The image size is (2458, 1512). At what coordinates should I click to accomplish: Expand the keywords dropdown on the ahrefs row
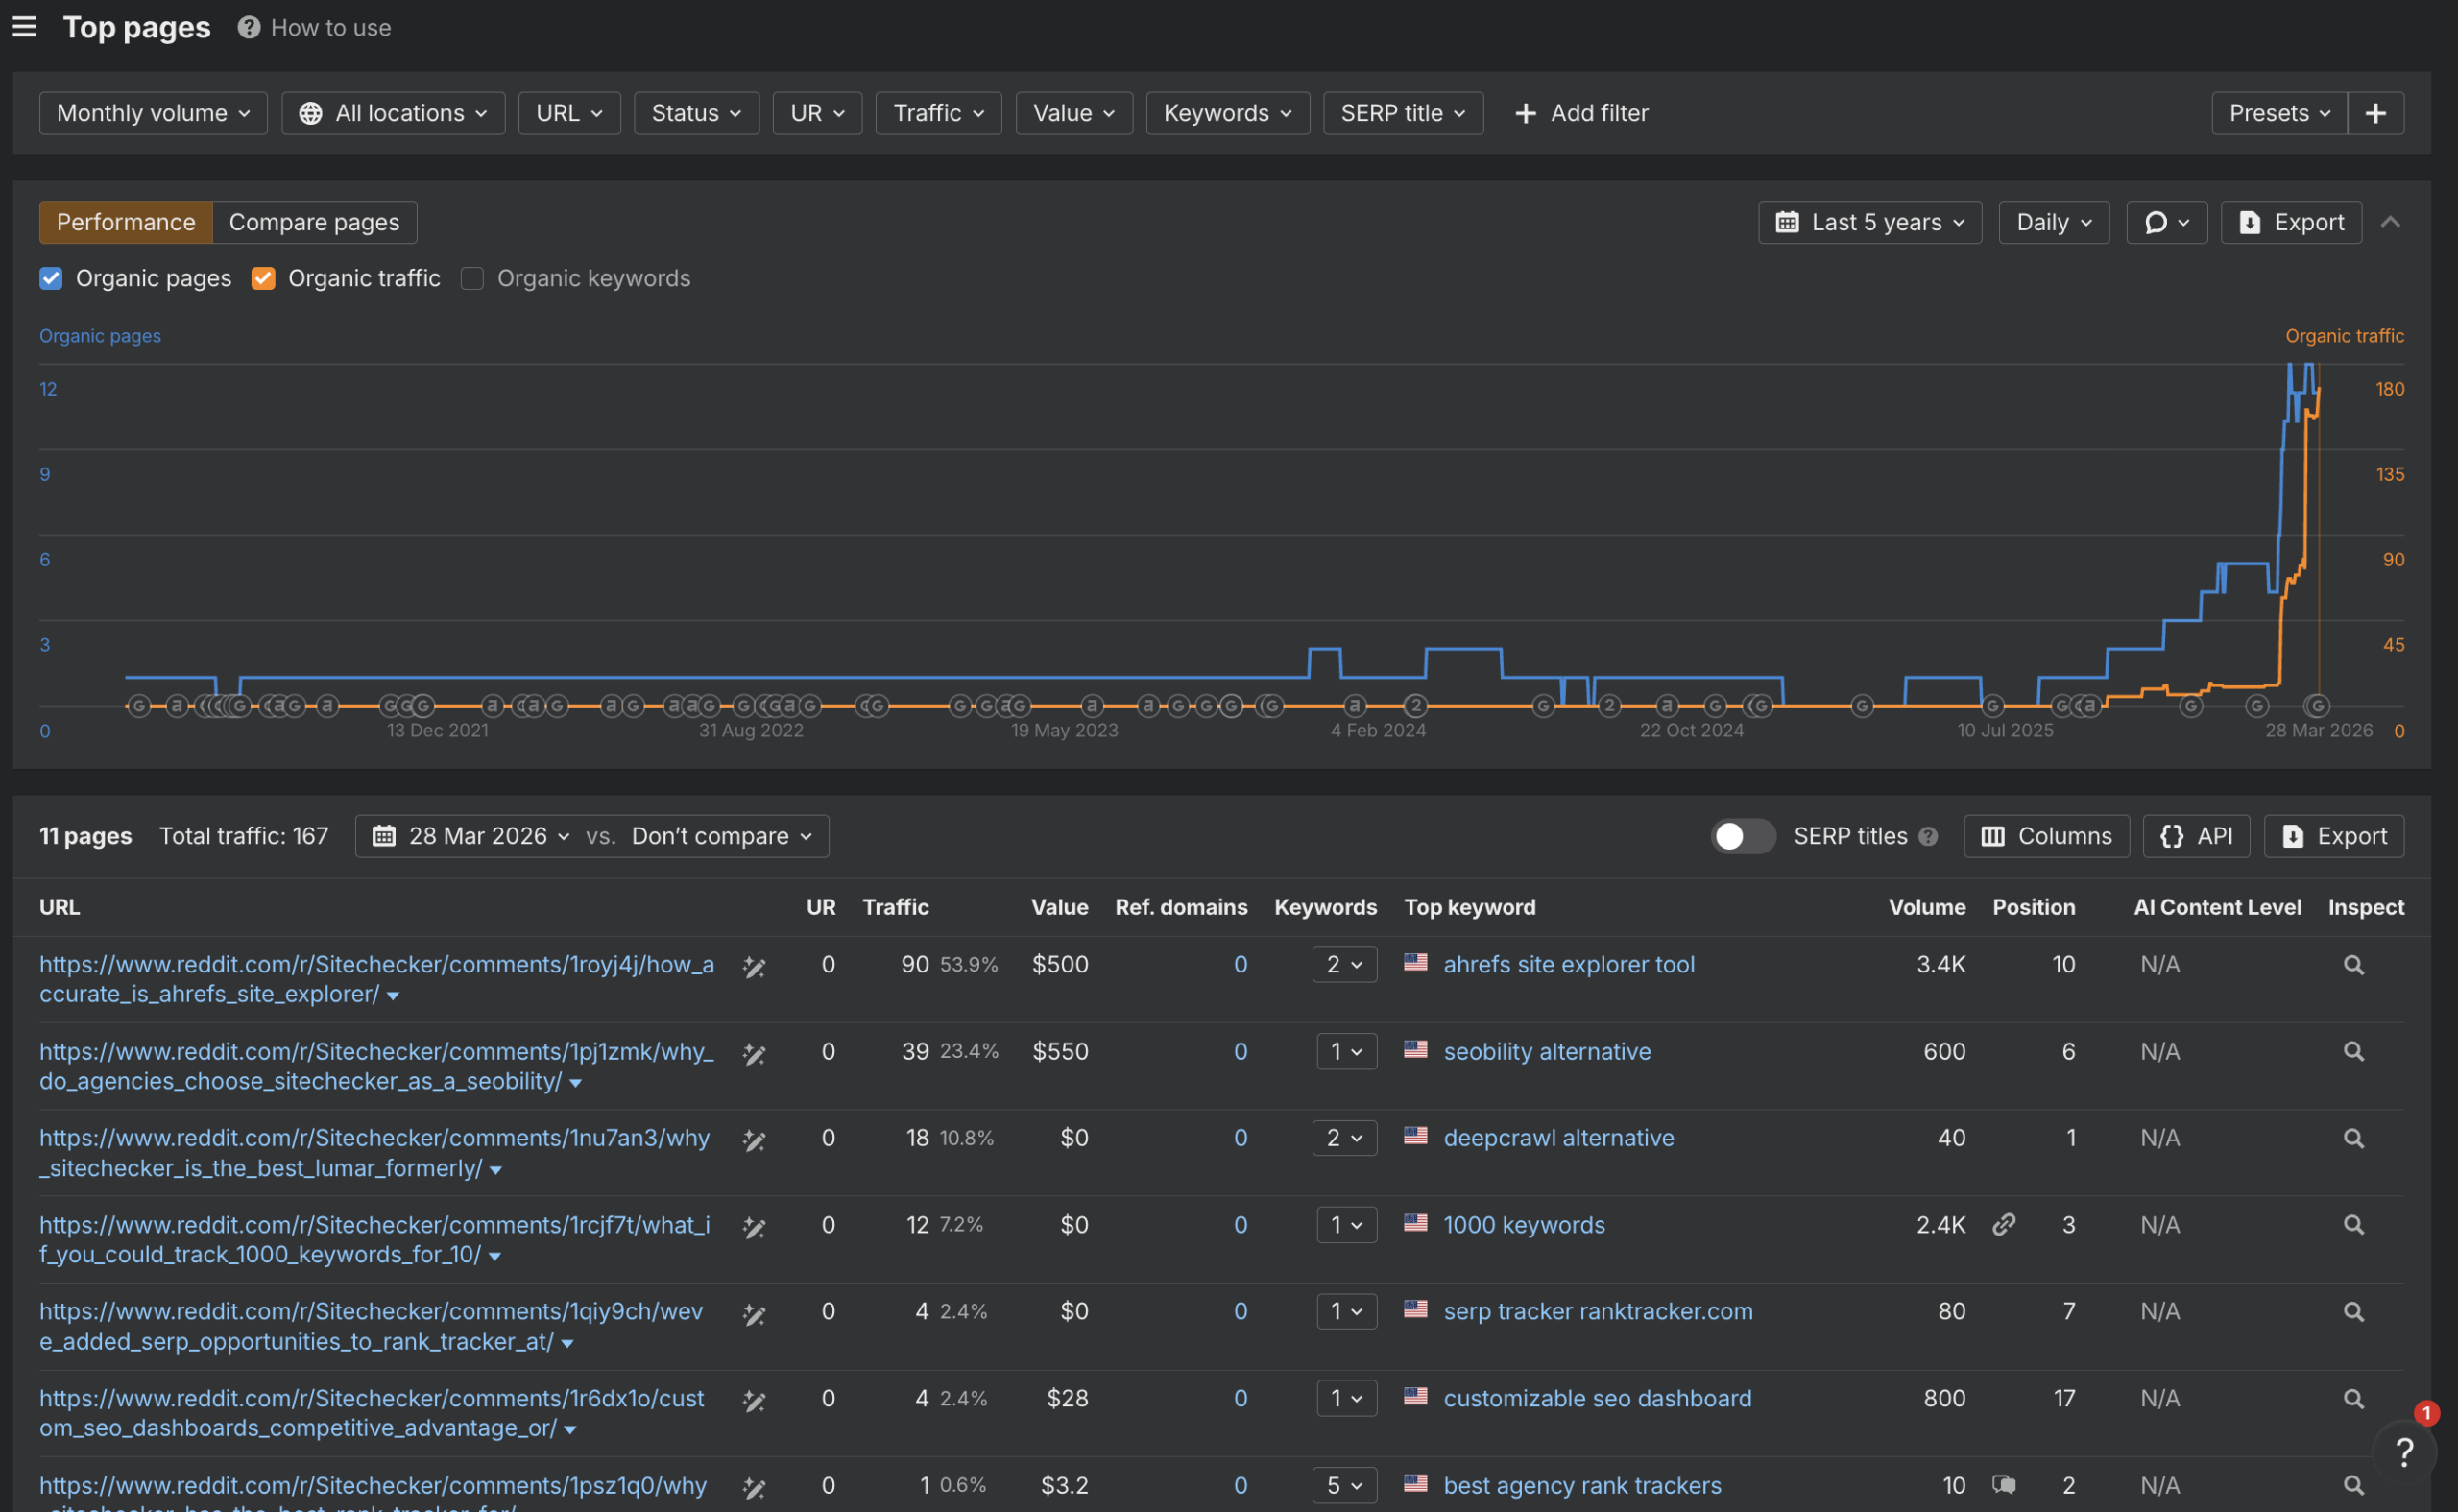click(x=1344, y=964)
